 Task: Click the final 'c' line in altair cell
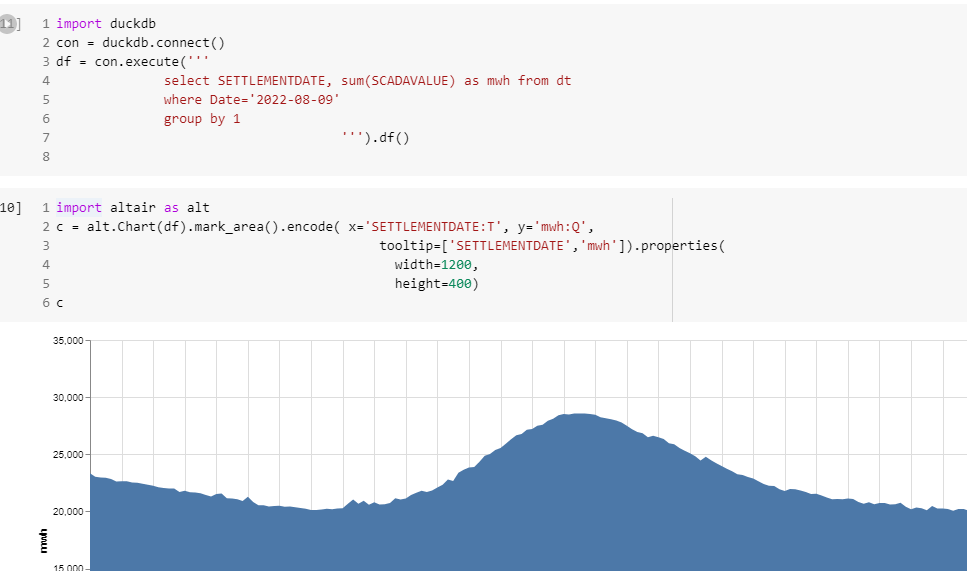pyautogui.click(x=60, y=303)
